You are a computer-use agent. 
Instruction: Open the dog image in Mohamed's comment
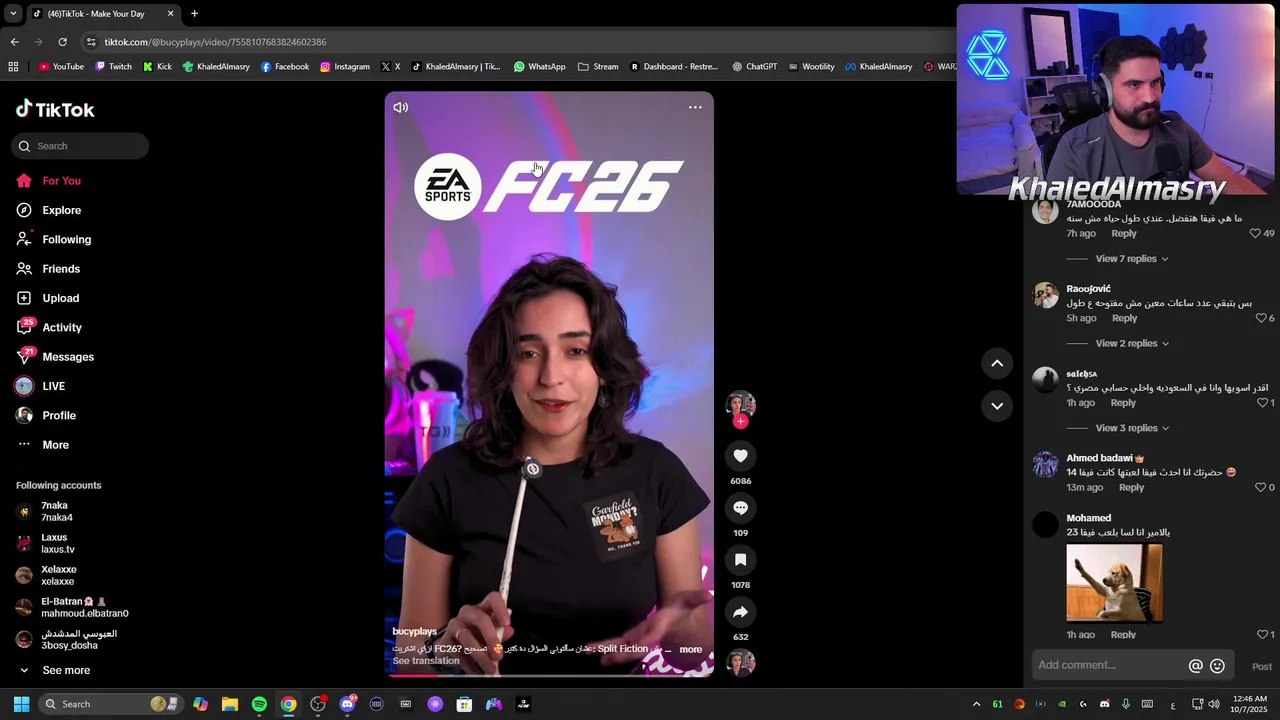pyautogui.click(x=1114, y=583)
